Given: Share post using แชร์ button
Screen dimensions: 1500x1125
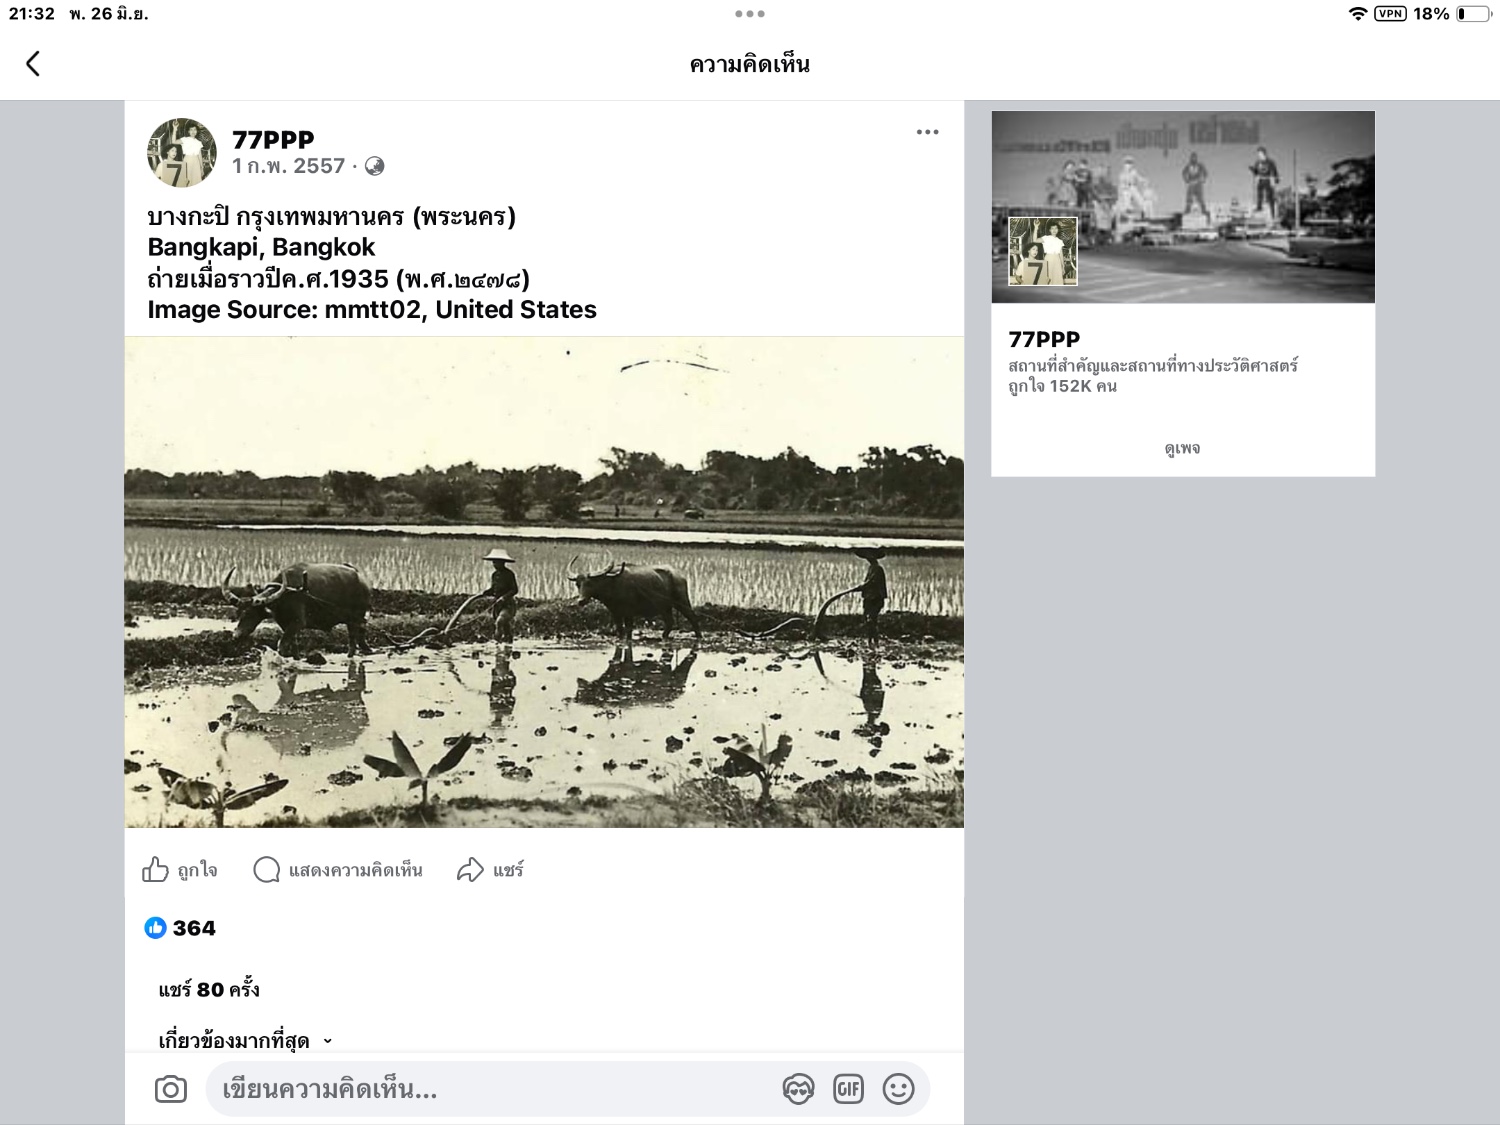Looking at the screenshot, I should click(490, 870).
